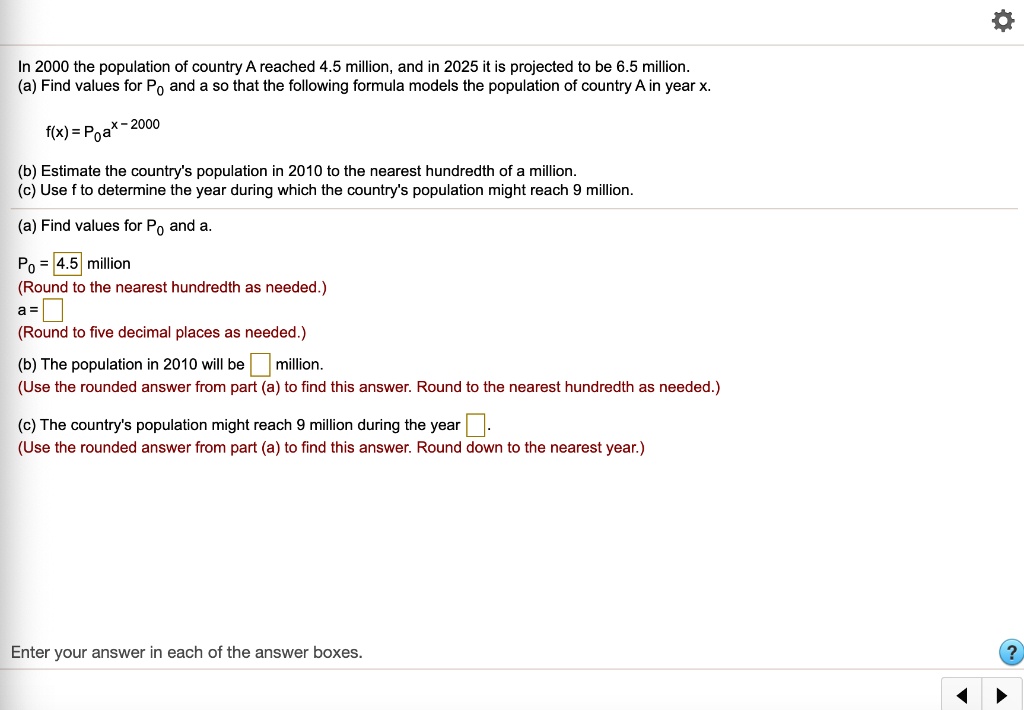Focus the 2010 population answer box
Screen dimensions: 1024x710
pos(260,364)
